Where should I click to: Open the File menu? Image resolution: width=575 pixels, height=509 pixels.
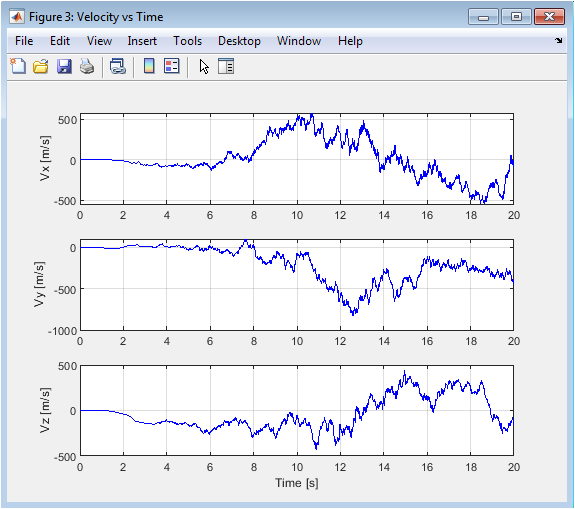tap(24, 41)
